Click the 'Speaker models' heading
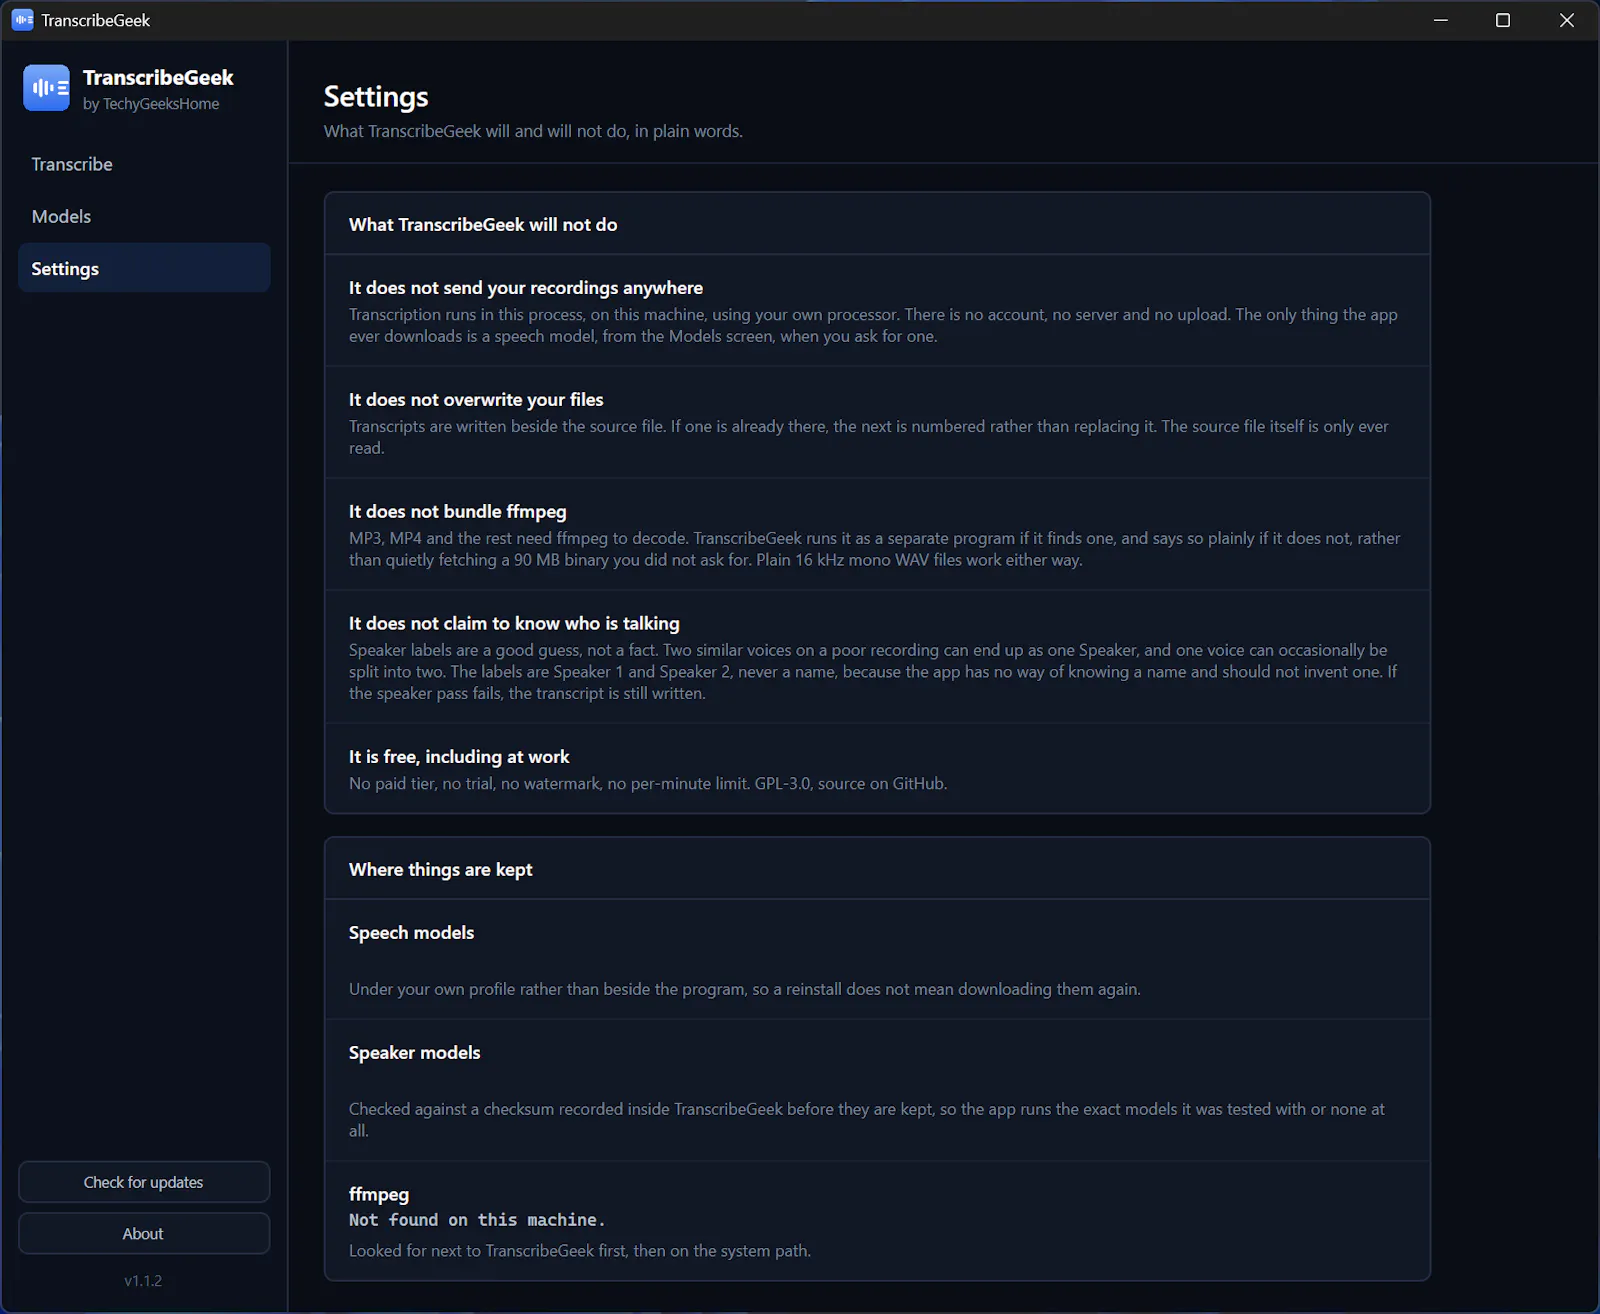Viewport: 1600px width, 1314px height. (x=415, y=1053)
